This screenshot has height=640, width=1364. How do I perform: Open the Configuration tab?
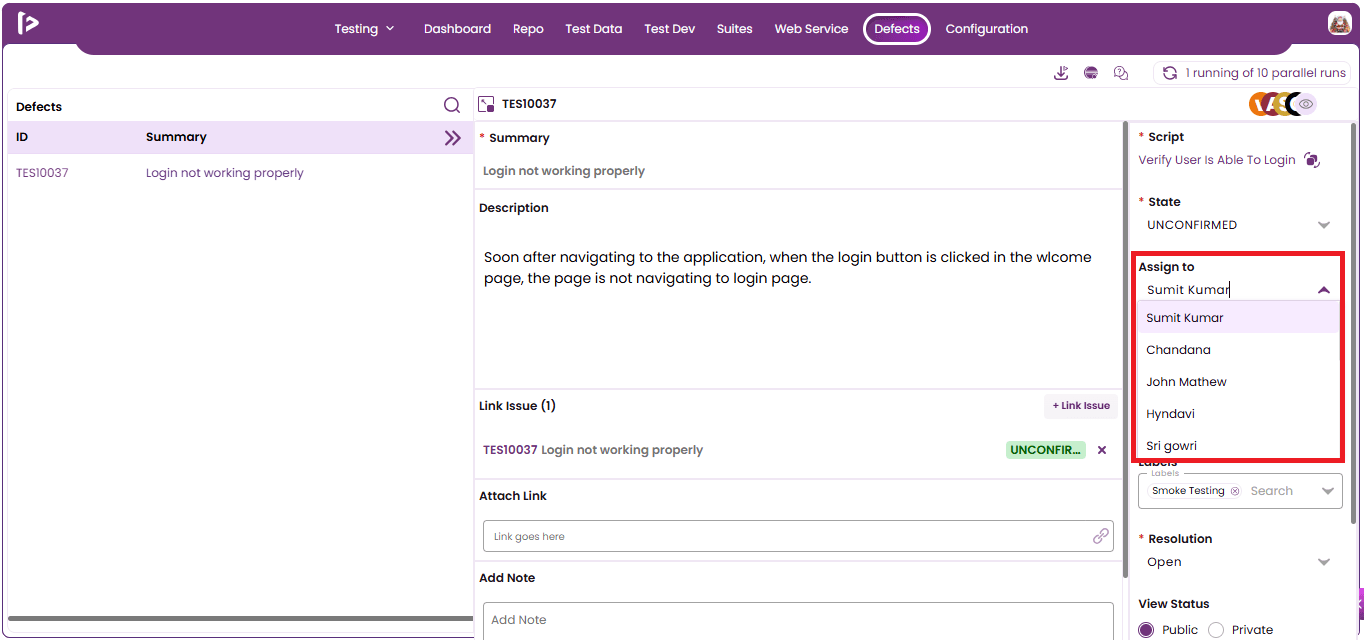(x=986, y=29)
